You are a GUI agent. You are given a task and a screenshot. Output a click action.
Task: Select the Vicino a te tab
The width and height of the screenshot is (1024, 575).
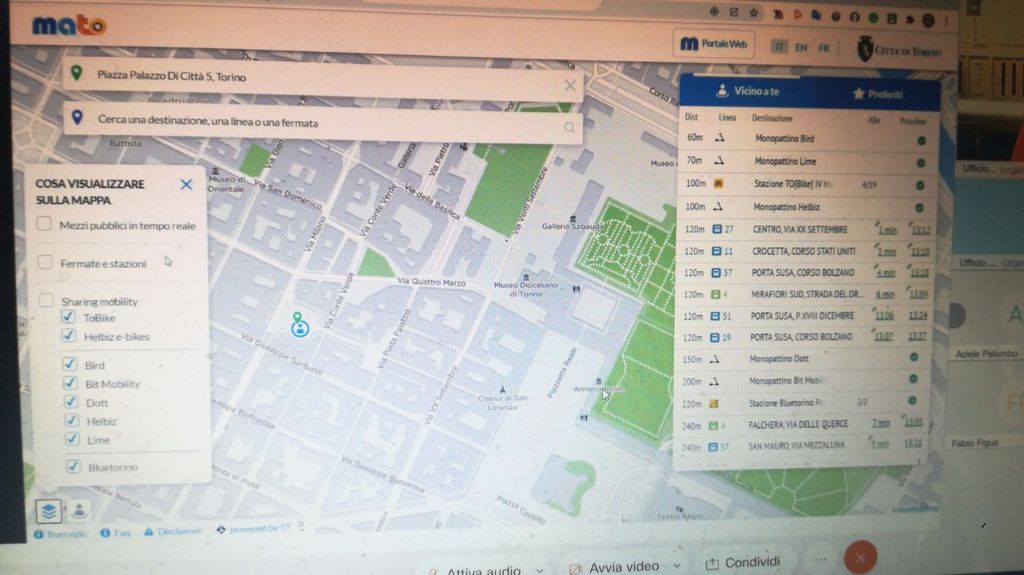pyautogui.click(x=746, y=92)
